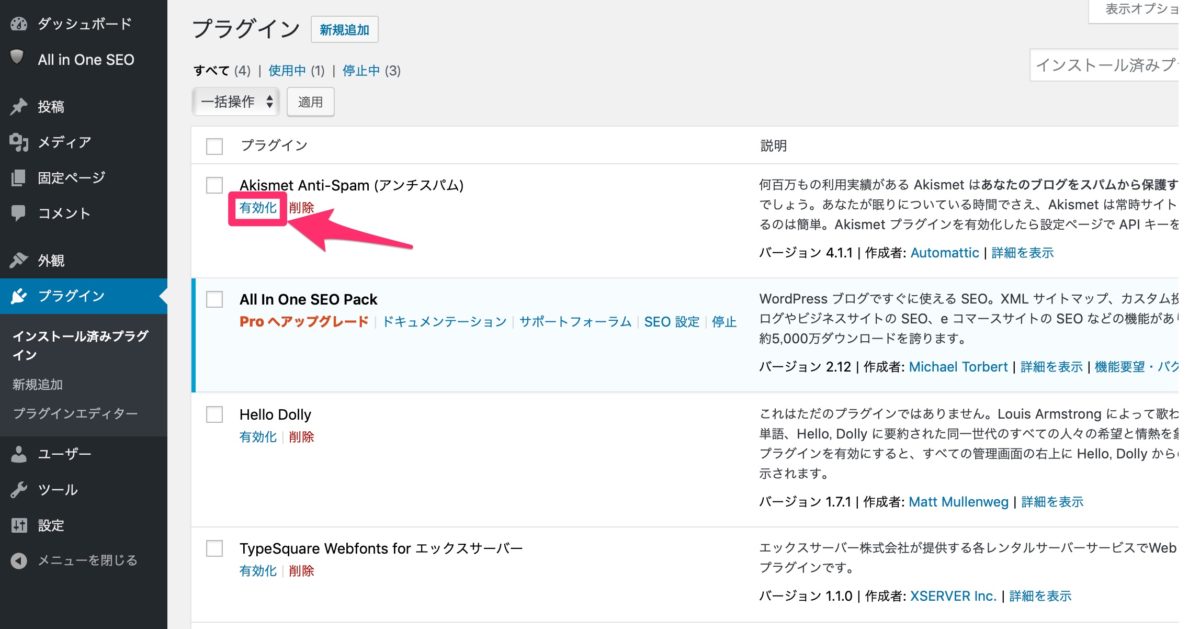Check the All In One SEO Pack checkbox
The height and width of the screenshot is (629, 1200).
pos(214,299)
